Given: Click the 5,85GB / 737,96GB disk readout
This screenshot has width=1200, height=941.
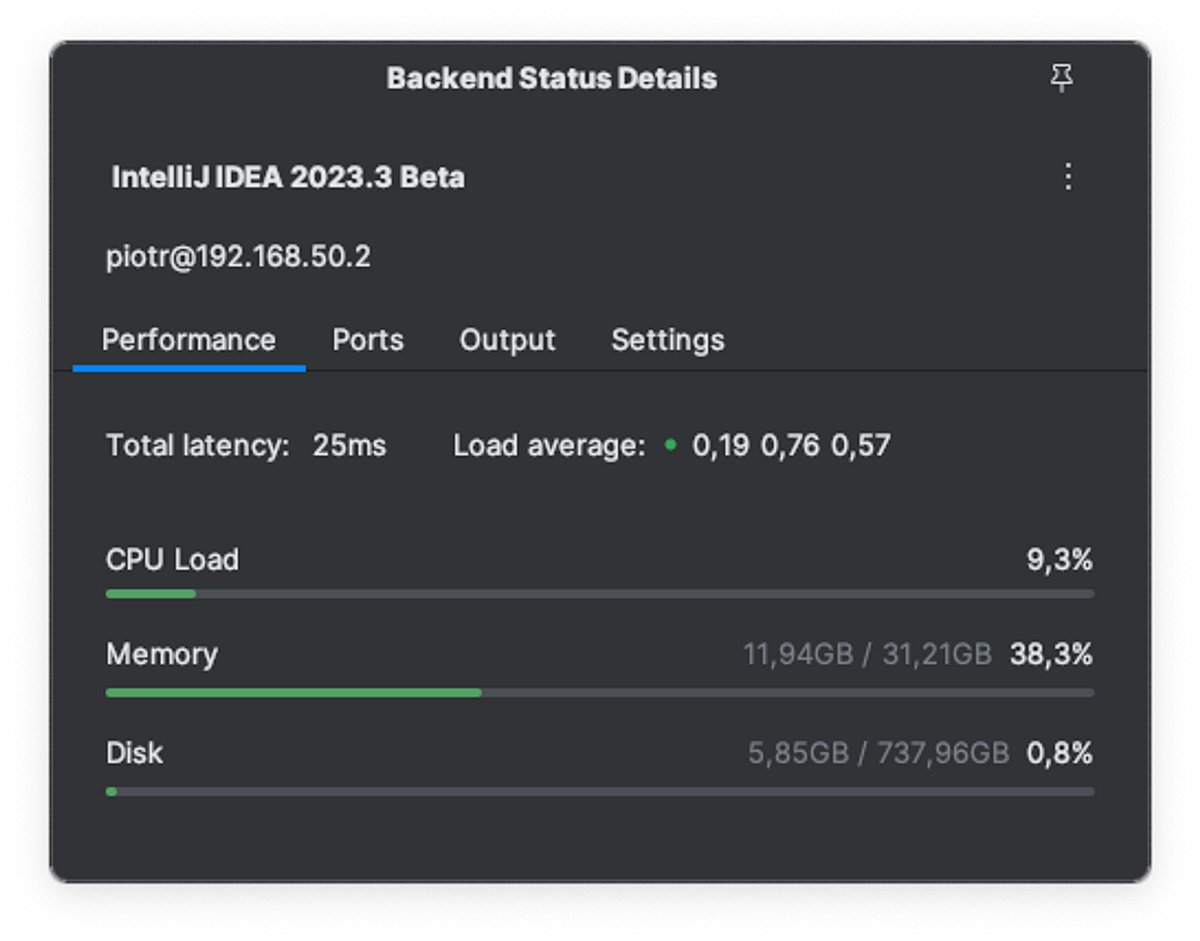Looking at the screenshot, I should click(878, 753).
